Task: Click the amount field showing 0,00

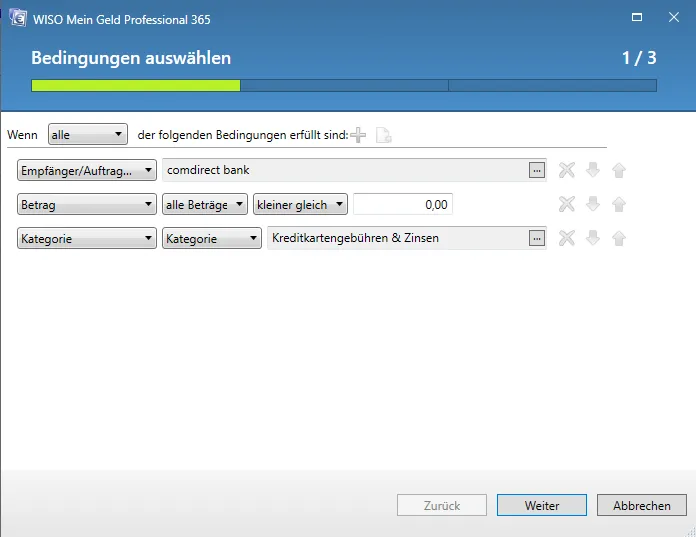Action: pos(403,205)
